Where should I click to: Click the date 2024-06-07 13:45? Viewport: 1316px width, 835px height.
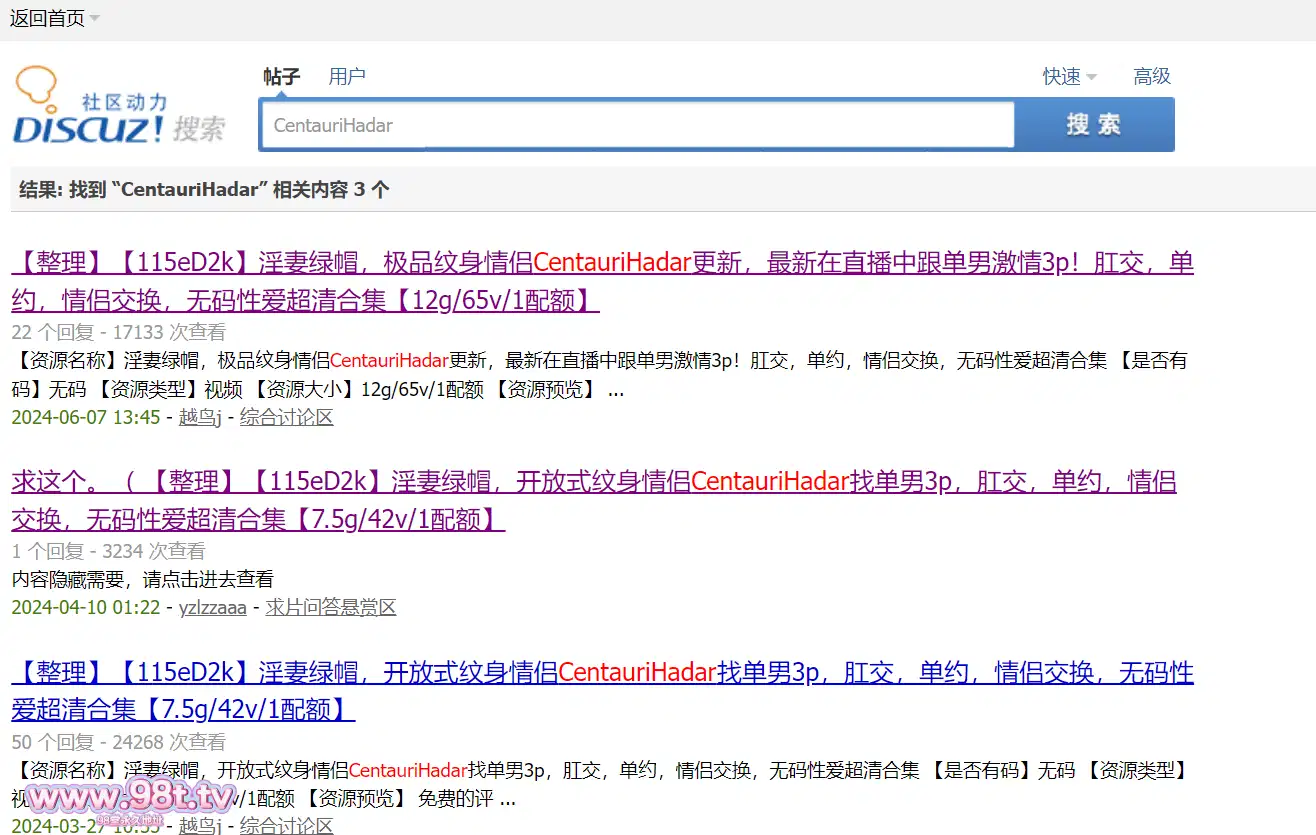point(86,417)
